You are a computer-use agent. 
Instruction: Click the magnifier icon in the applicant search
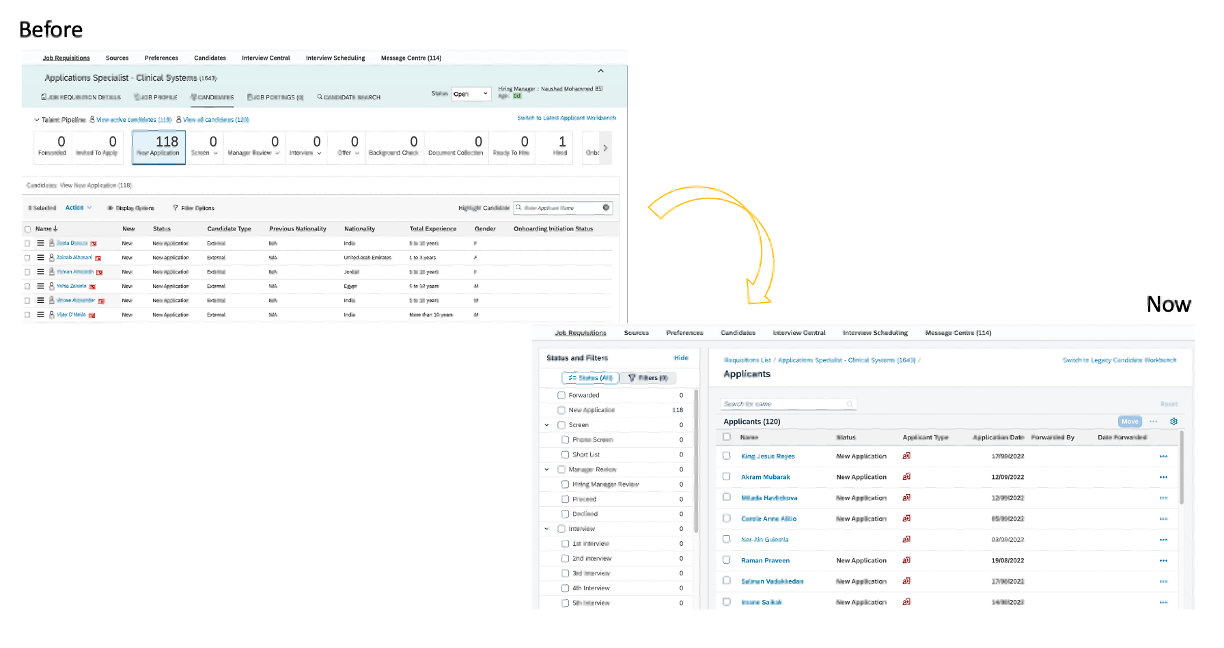click(x=850, y=403)
